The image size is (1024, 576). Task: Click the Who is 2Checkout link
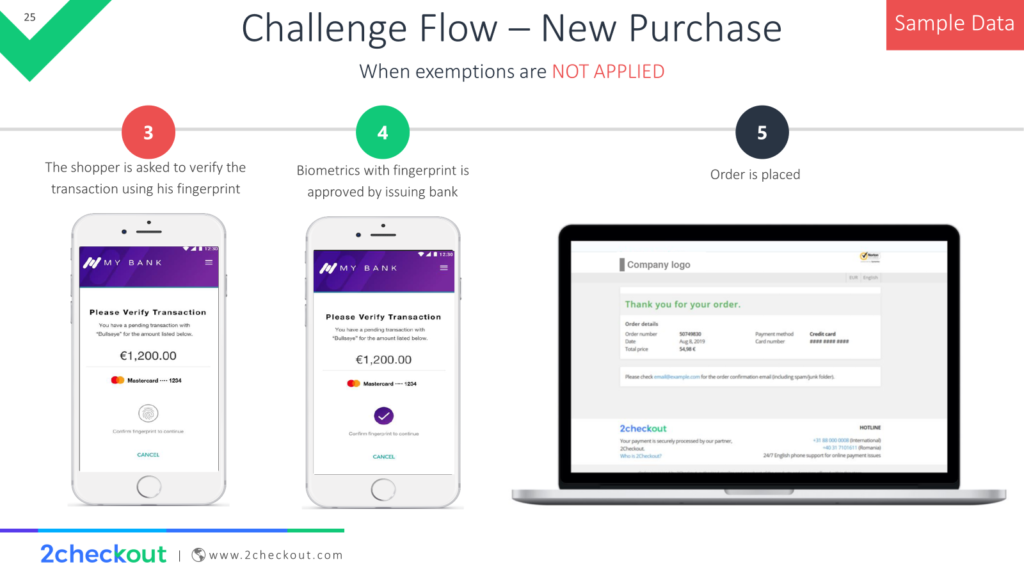pyautogui.click(x=641, y=456)
